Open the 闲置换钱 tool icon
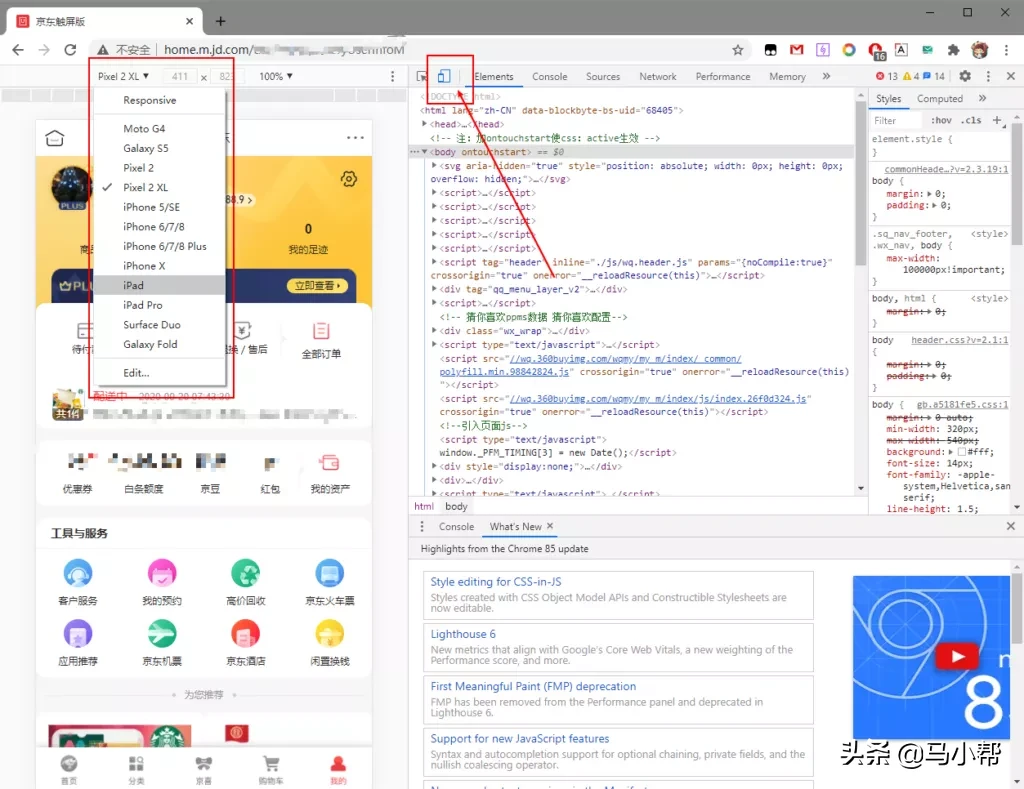The image size is (1024, 789). click(330, 634)
